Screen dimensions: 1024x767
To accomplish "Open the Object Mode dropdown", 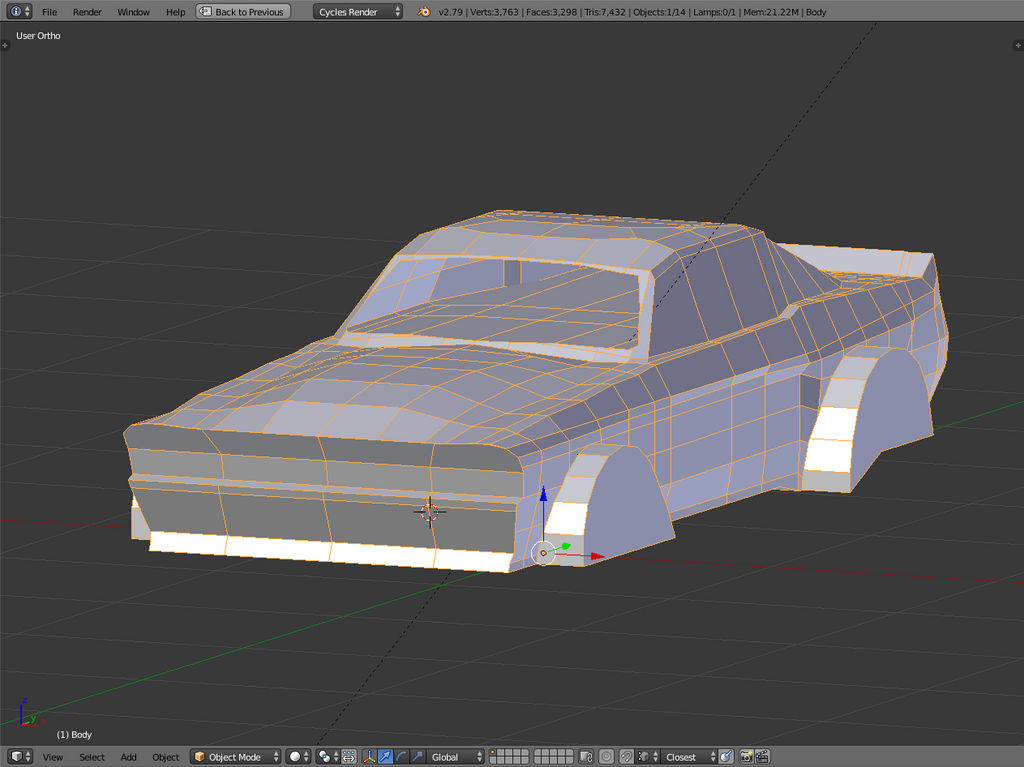I will point(236,757).
